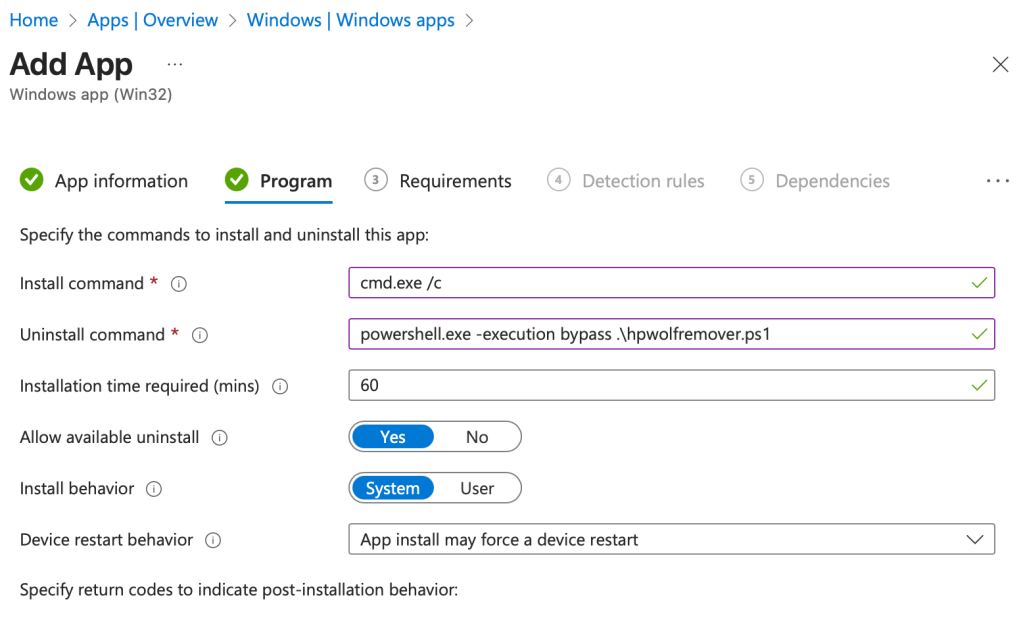Open Device restart behavior dropdown
Viewport: 1023px width, 627px height.
671,540
